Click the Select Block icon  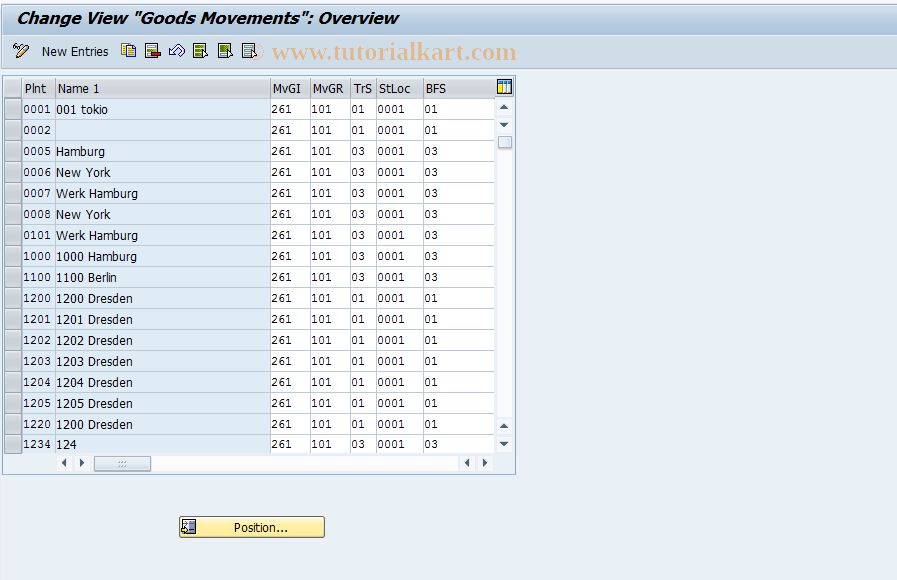tap(225, 51)
